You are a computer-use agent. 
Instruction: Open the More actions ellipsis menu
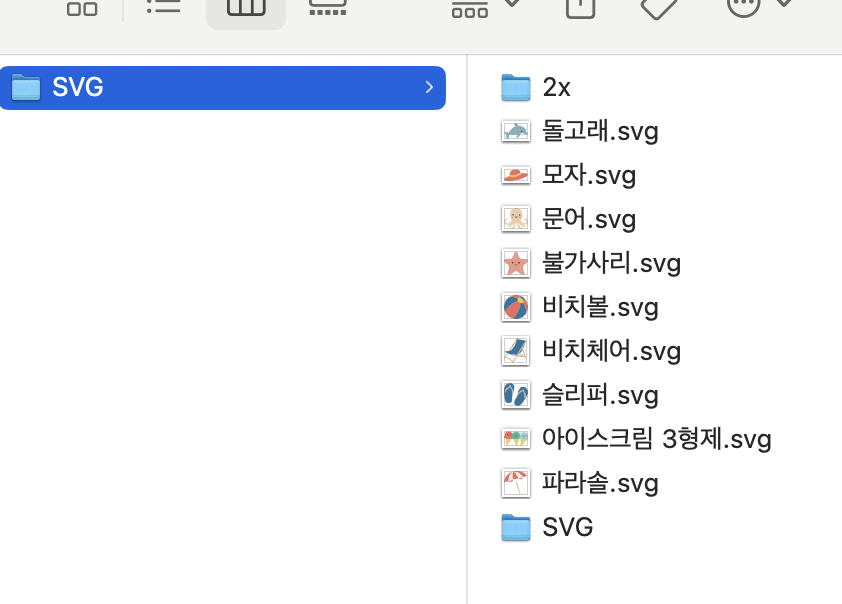[759, 8]
